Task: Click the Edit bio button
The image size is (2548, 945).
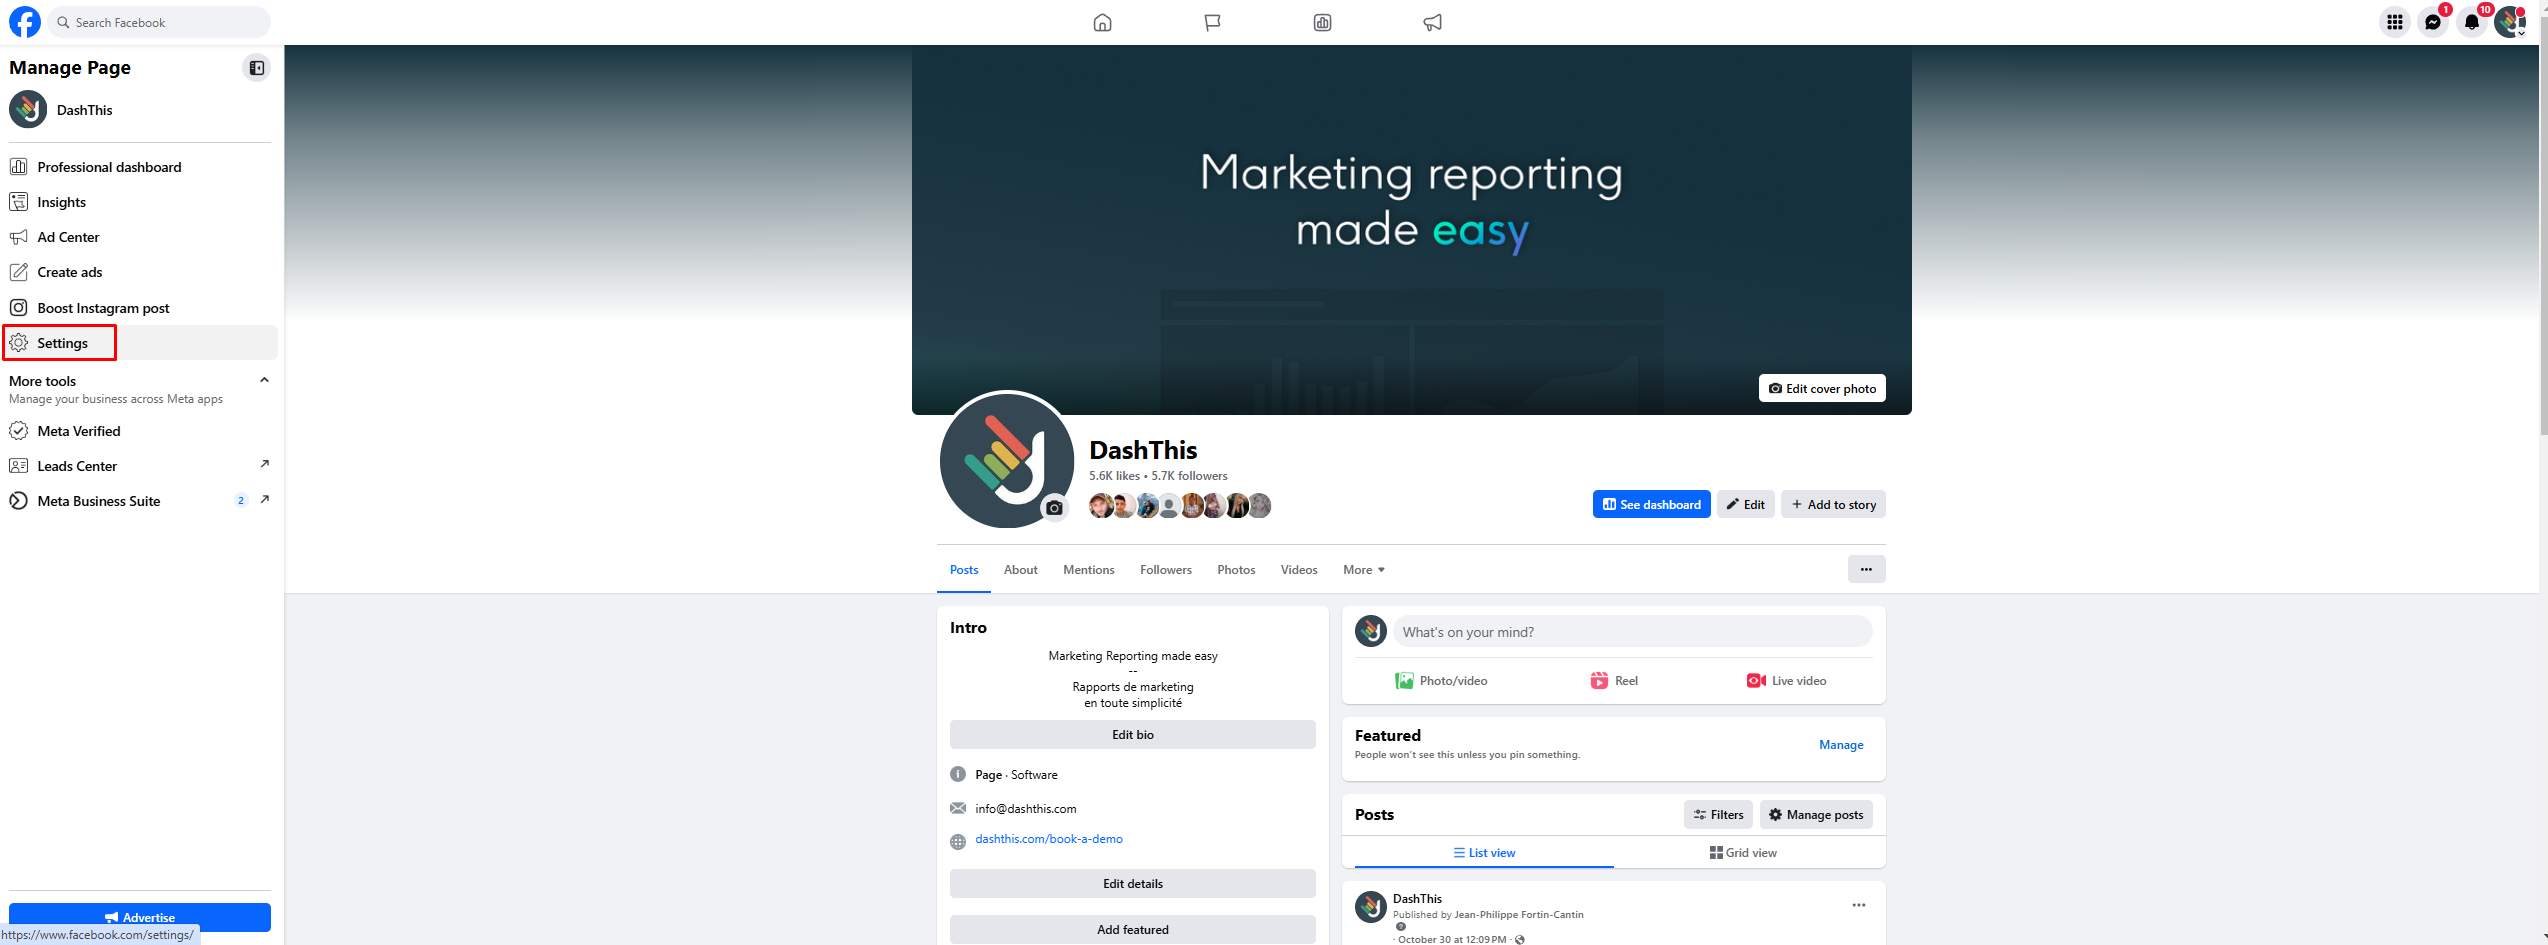Action: tap(1132, 734)
